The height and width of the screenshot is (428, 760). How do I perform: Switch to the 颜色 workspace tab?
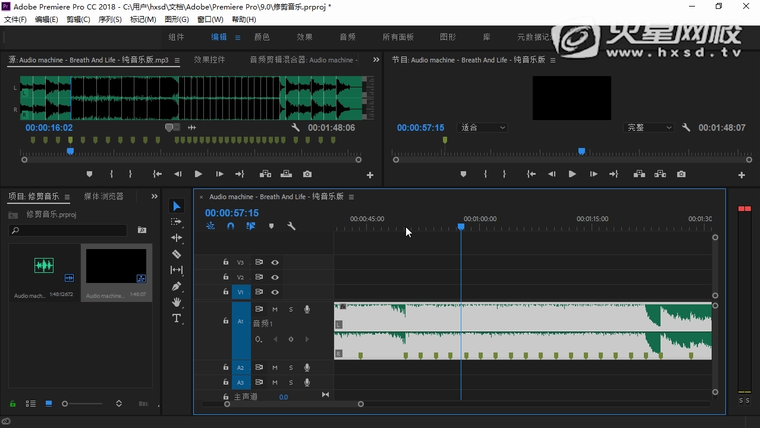coord(262,37)
